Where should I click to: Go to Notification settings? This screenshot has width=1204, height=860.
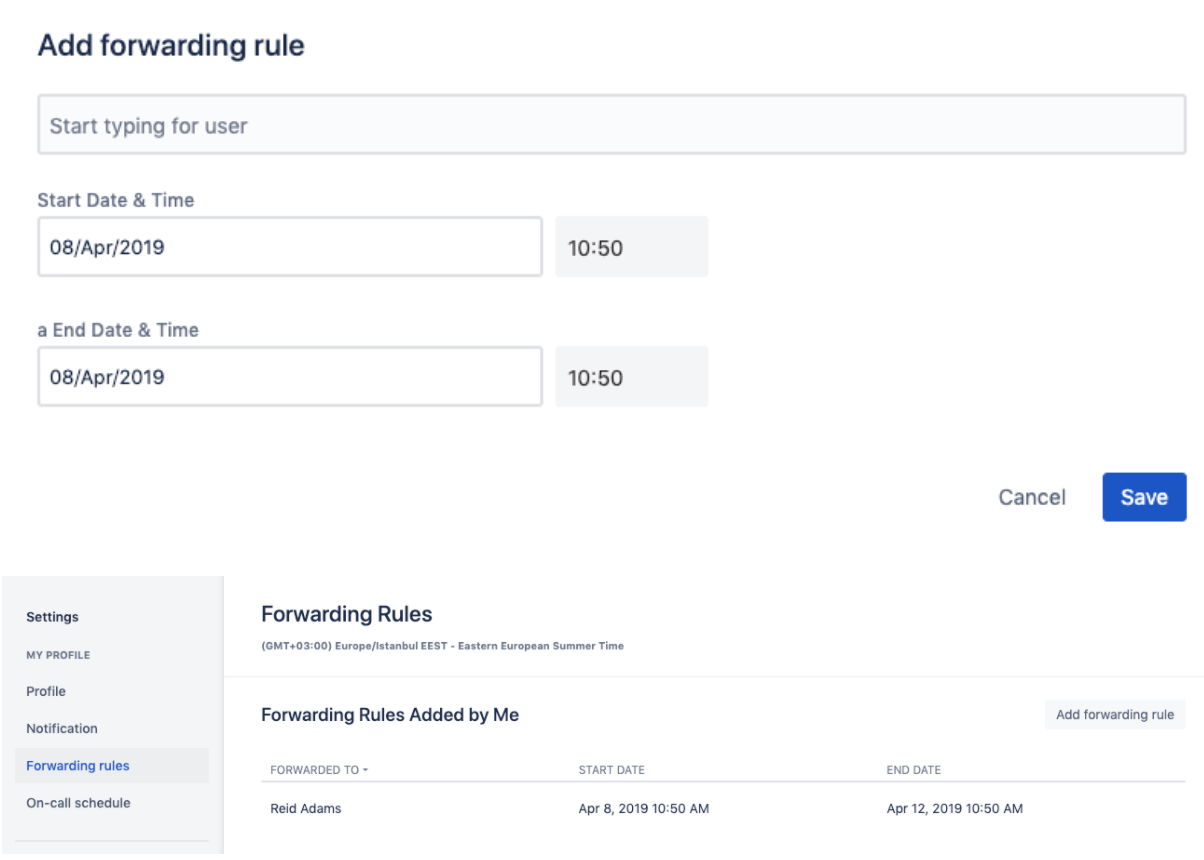(x=62, y=728)
